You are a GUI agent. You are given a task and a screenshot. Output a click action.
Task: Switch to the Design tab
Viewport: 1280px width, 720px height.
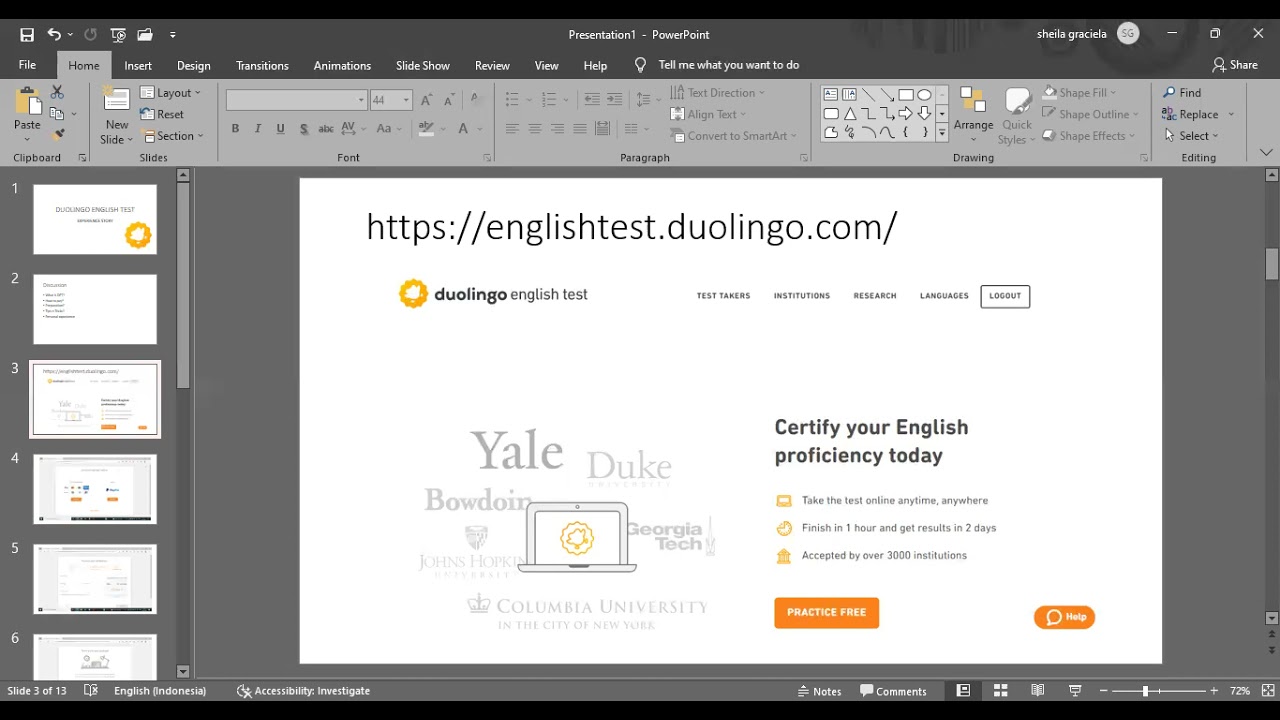pyautogui.click(x=193, y=65)
